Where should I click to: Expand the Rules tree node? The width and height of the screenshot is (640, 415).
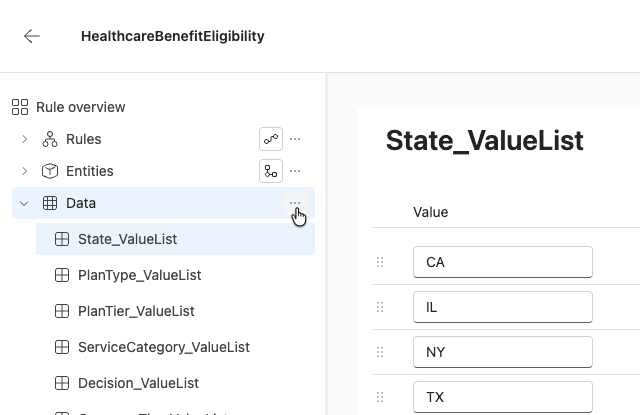click(24, 139)
